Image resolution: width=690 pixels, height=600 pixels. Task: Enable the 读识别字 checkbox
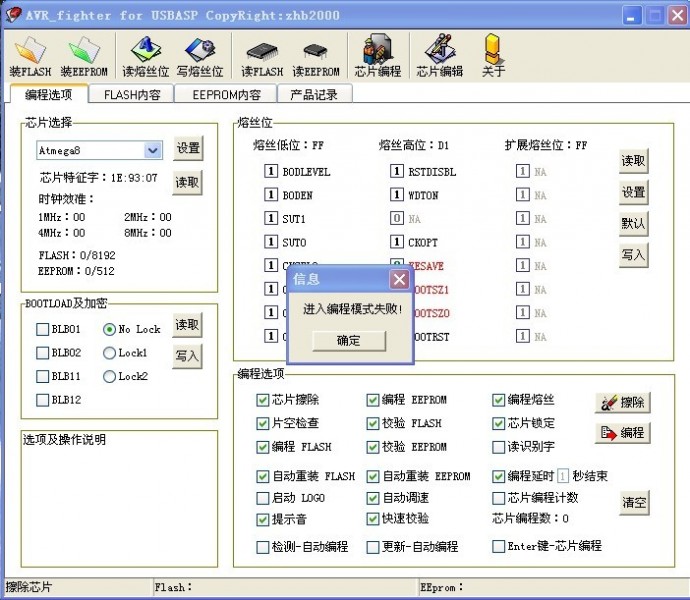(x=499, y=447)
